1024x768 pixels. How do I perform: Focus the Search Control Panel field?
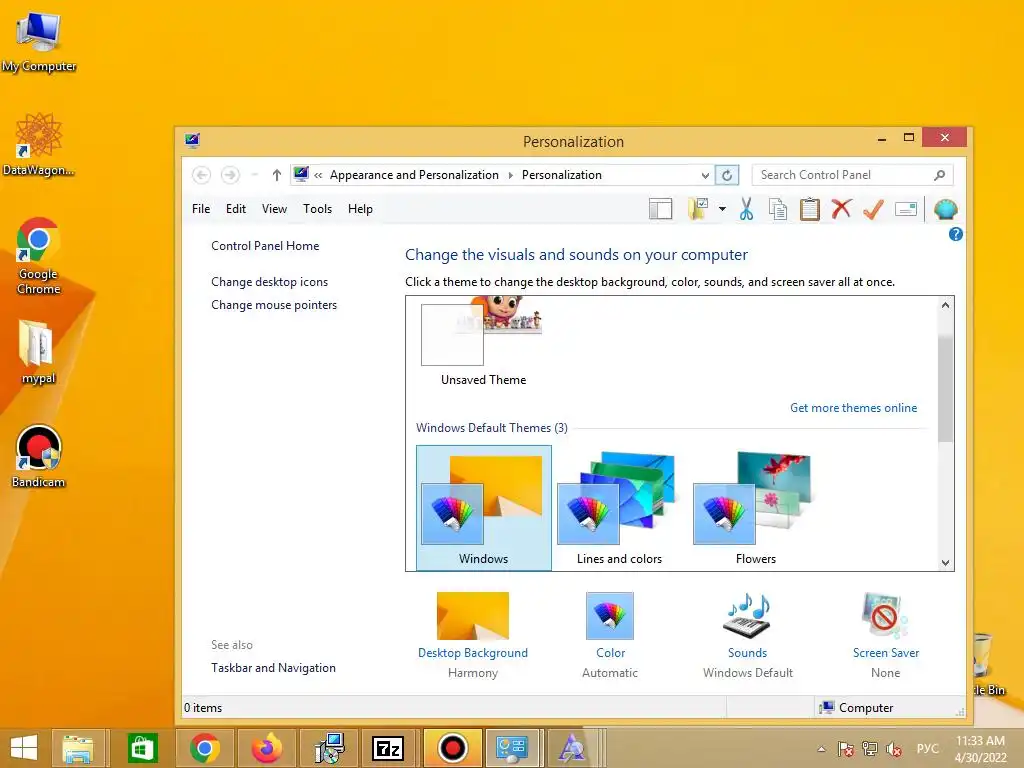tap(852, 175)
